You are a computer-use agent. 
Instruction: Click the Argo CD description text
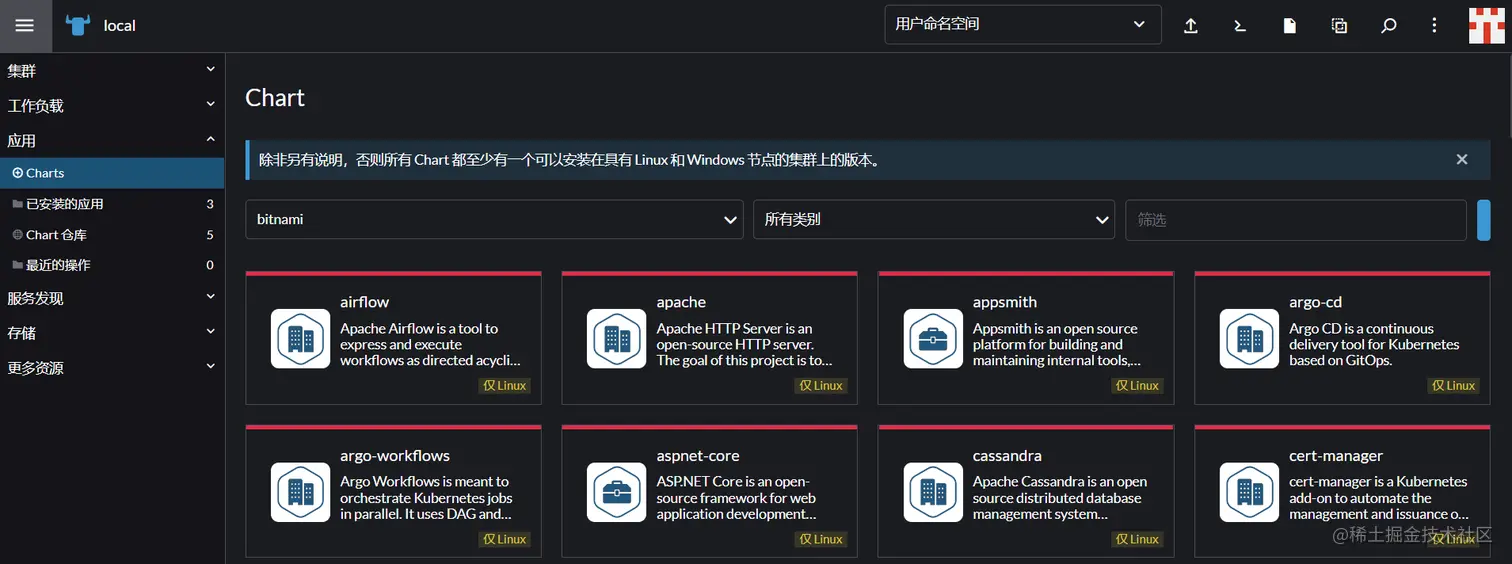tap(1374, 344)
